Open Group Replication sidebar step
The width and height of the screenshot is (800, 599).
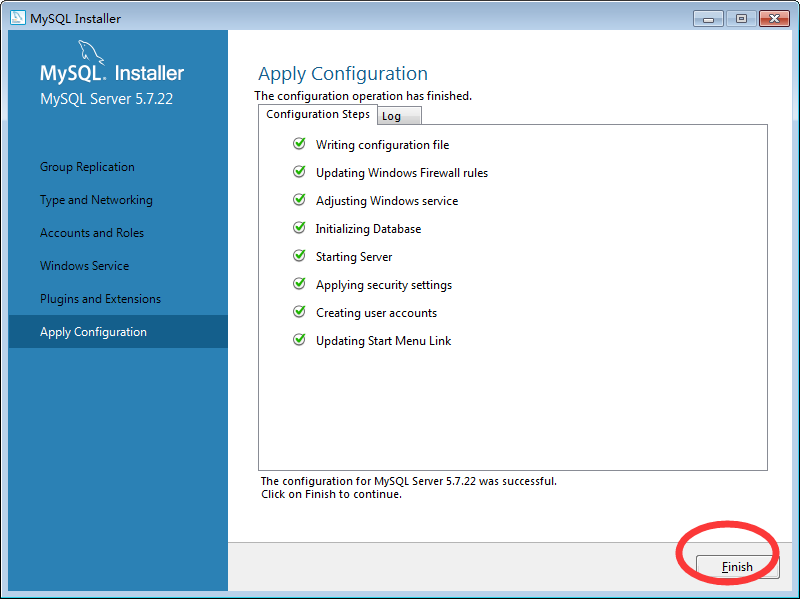click(x=87, y=167)
